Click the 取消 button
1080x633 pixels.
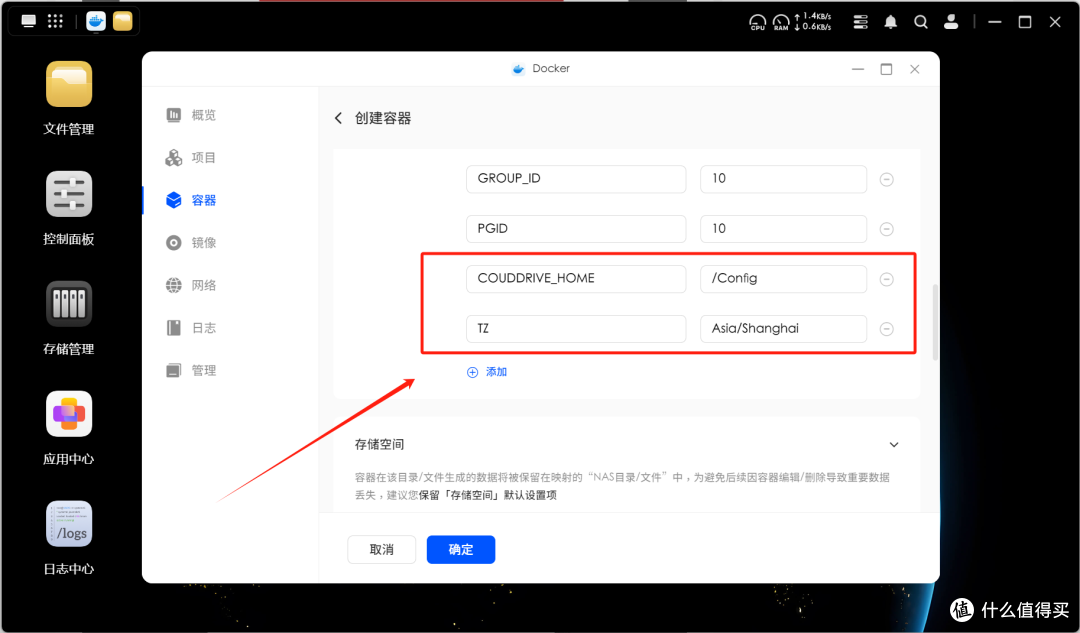pos(382,550)
